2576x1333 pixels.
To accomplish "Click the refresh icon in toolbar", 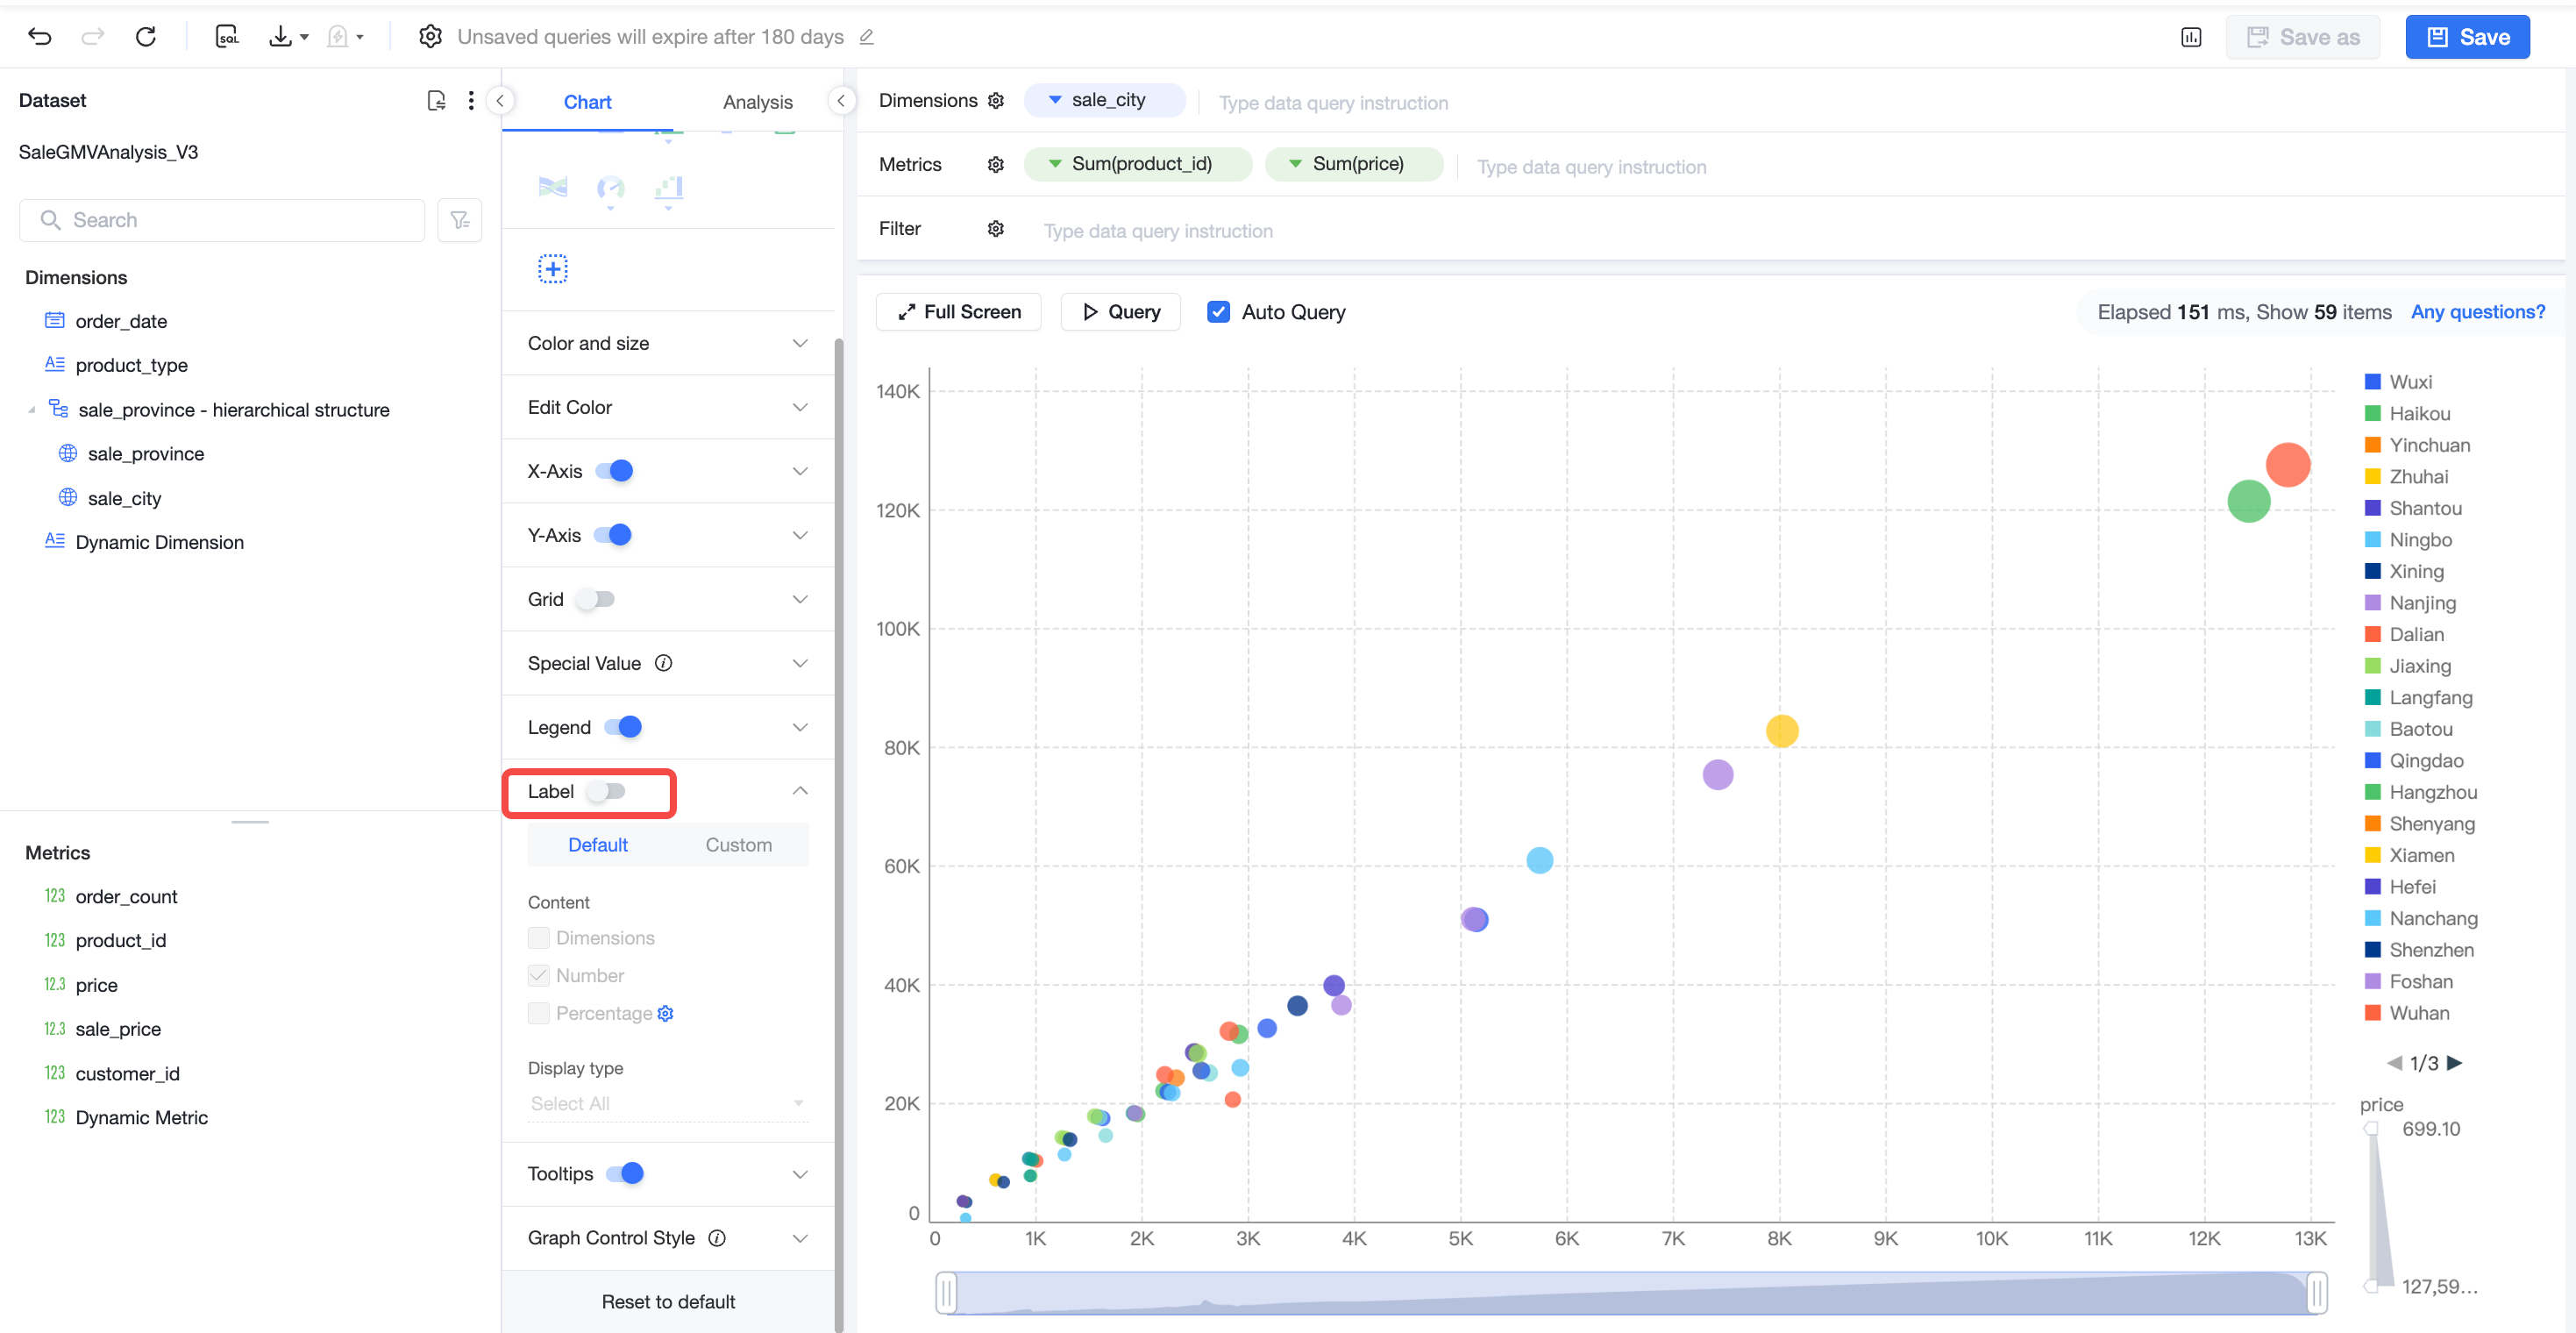I will [x=146, y=37].
